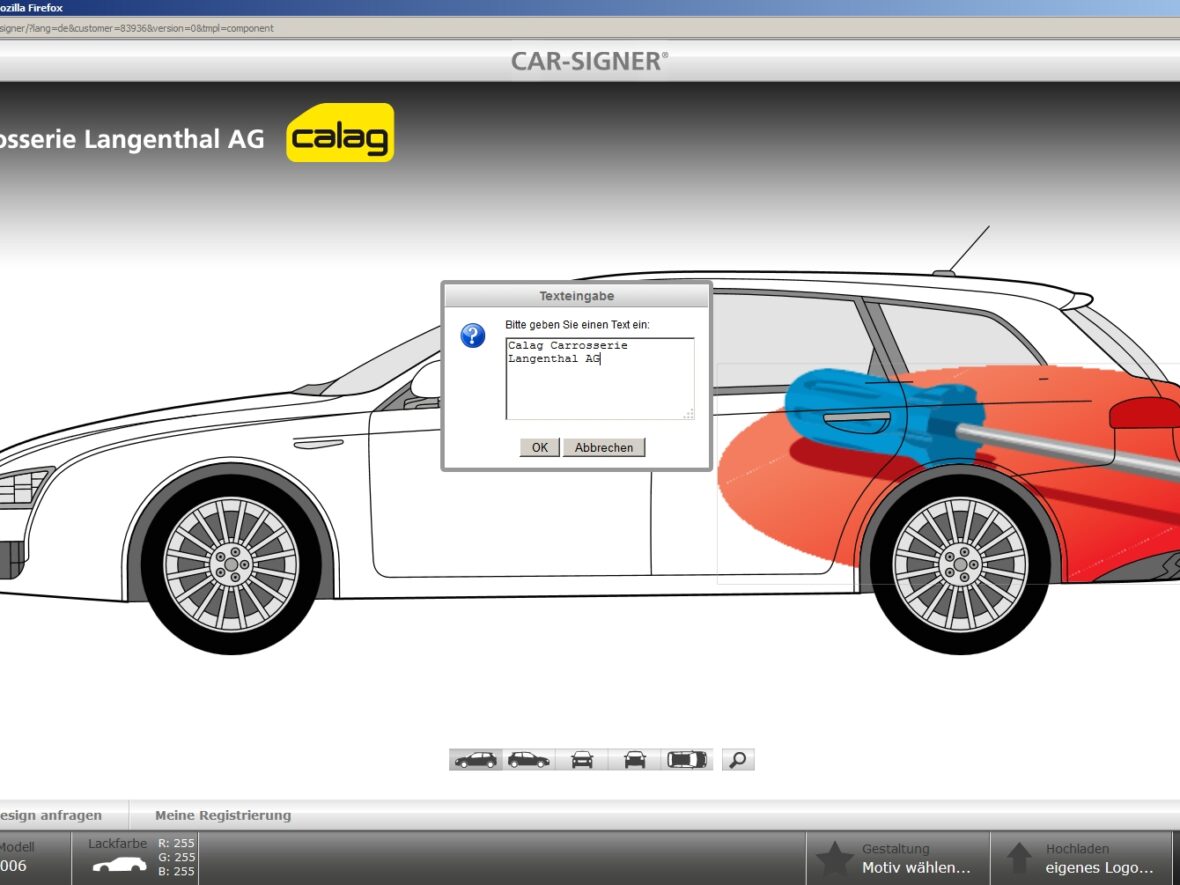This screenshot has width=1180, height=885.
Task: Select the first side view car icon
Action: coord(475,760)
